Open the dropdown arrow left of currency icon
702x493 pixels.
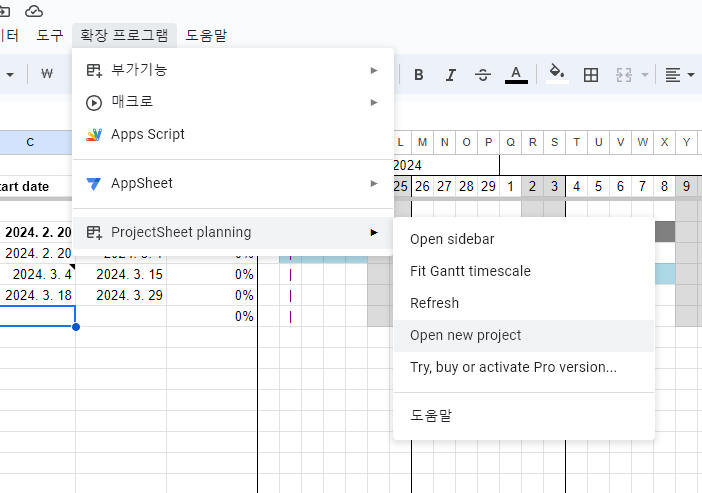(9, 75)
